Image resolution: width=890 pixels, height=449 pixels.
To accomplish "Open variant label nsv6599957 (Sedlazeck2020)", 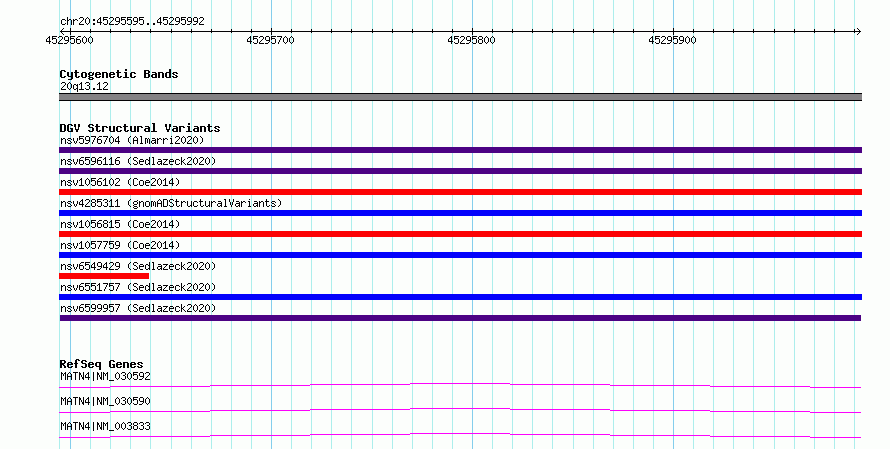I will pyautogui.click(x=138, y=308).
